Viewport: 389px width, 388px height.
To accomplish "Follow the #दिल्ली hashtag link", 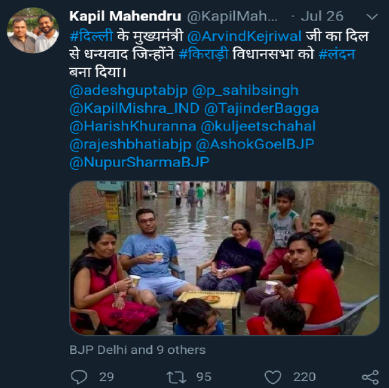I will [91, 36].
